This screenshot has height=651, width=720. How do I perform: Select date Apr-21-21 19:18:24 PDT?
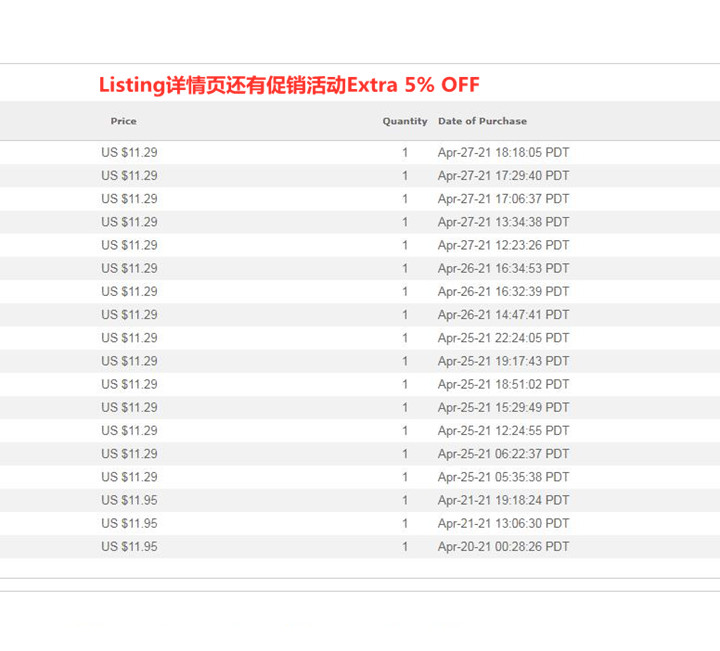[503, 500]
